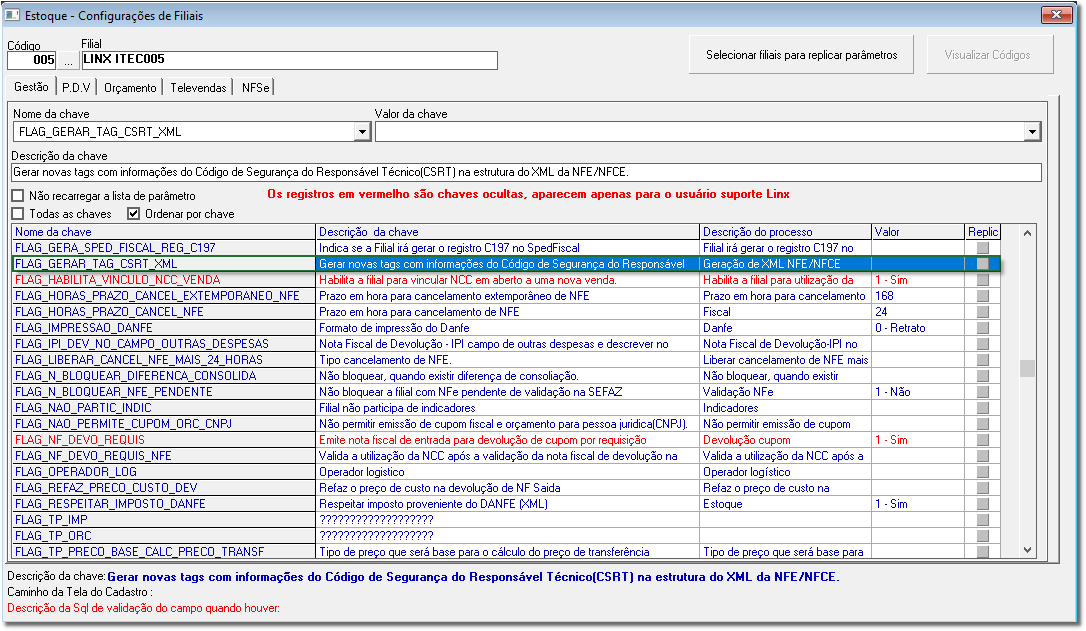Uncheck Ordenar por chave

click(x=134, y=214)
